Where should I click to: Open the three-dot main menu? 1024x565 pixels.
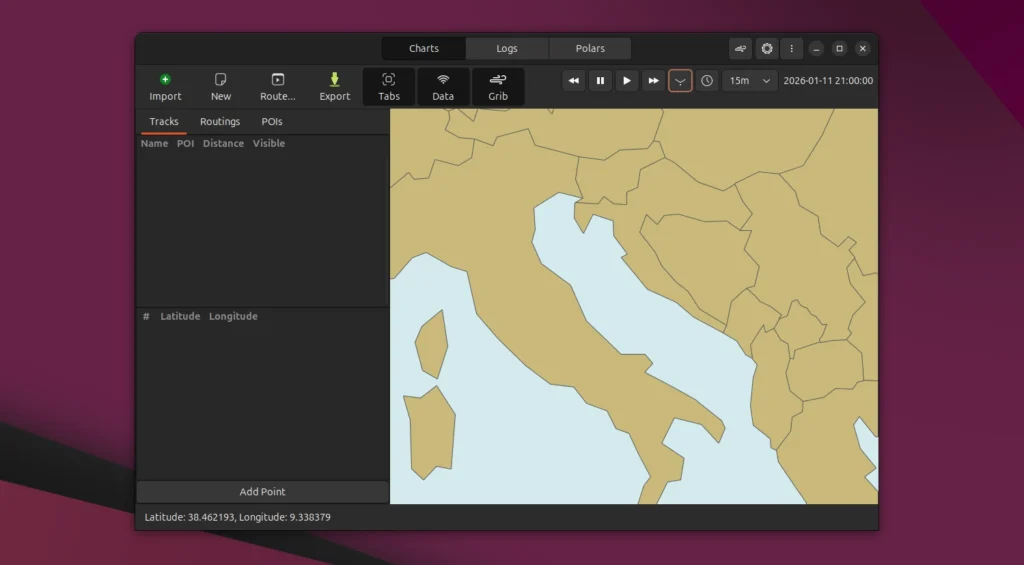(x=792, y=48)
